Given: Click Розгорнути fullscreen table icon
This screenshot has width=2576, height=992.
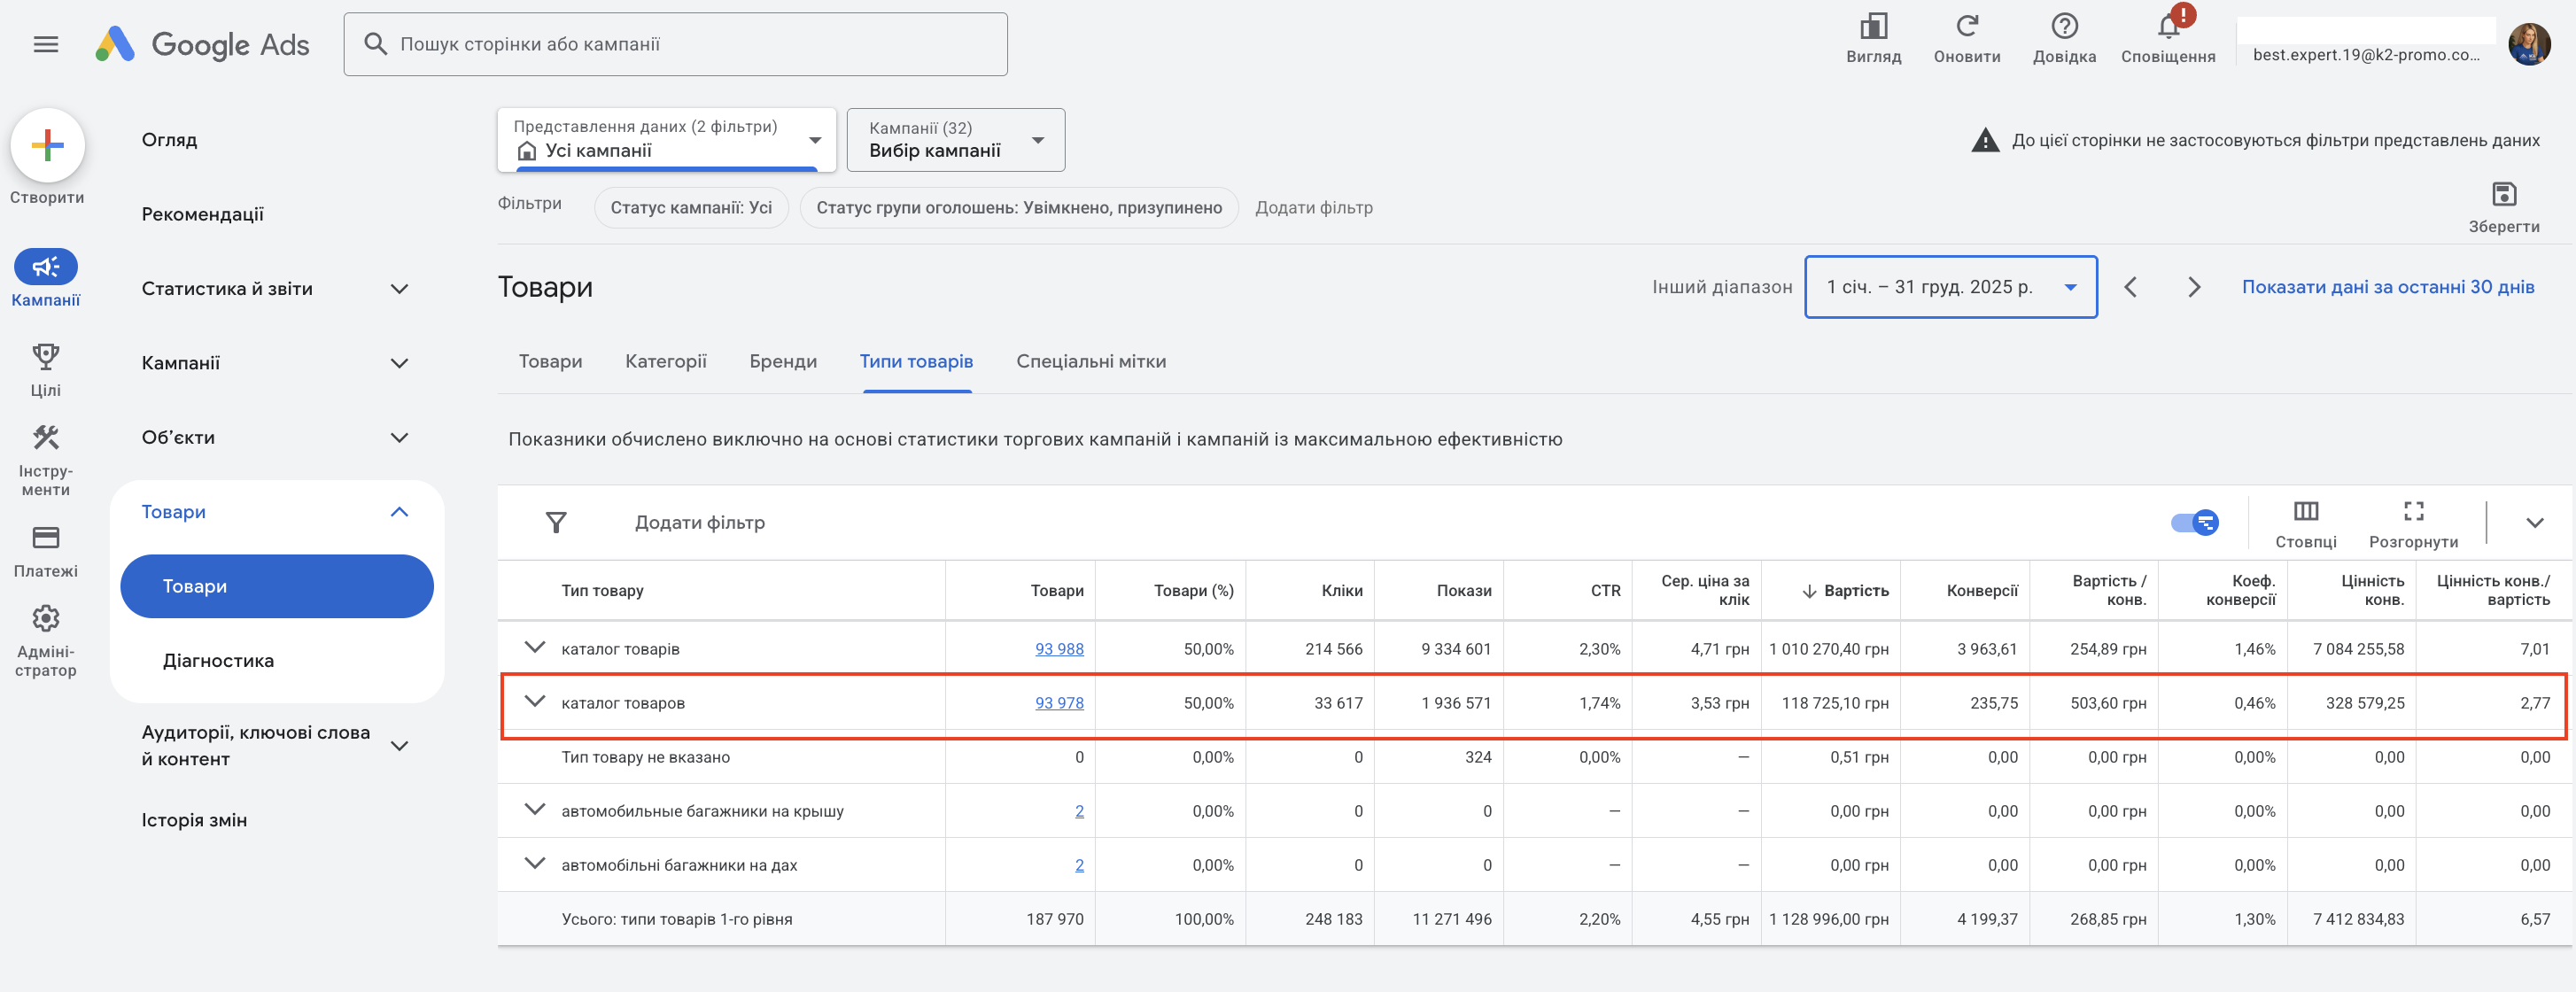Looking at the screenshot, I should pos(2412,512).
